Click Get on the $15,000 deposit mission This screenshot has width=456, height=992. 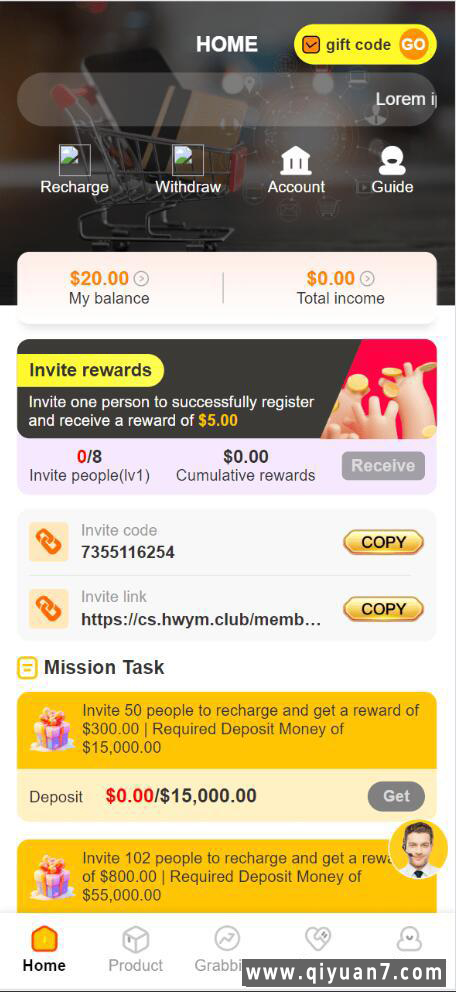point(397,796)
